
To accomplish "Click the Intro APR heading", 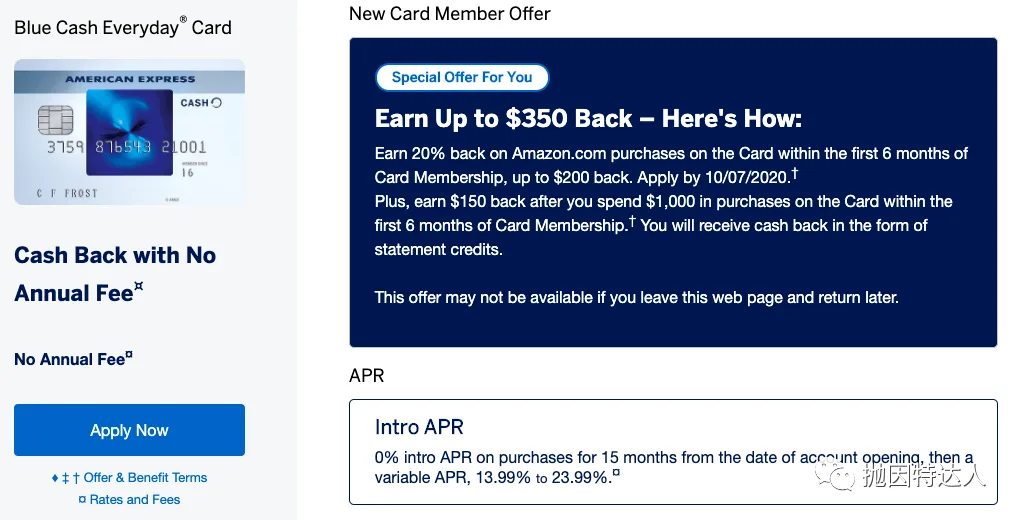I will coord(419,427).
